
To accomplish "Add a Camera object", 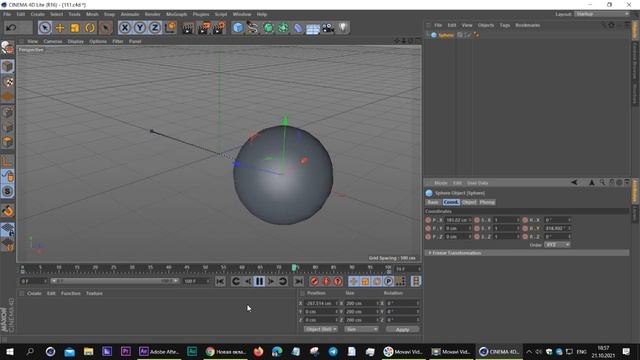I will tap(328, 28).
